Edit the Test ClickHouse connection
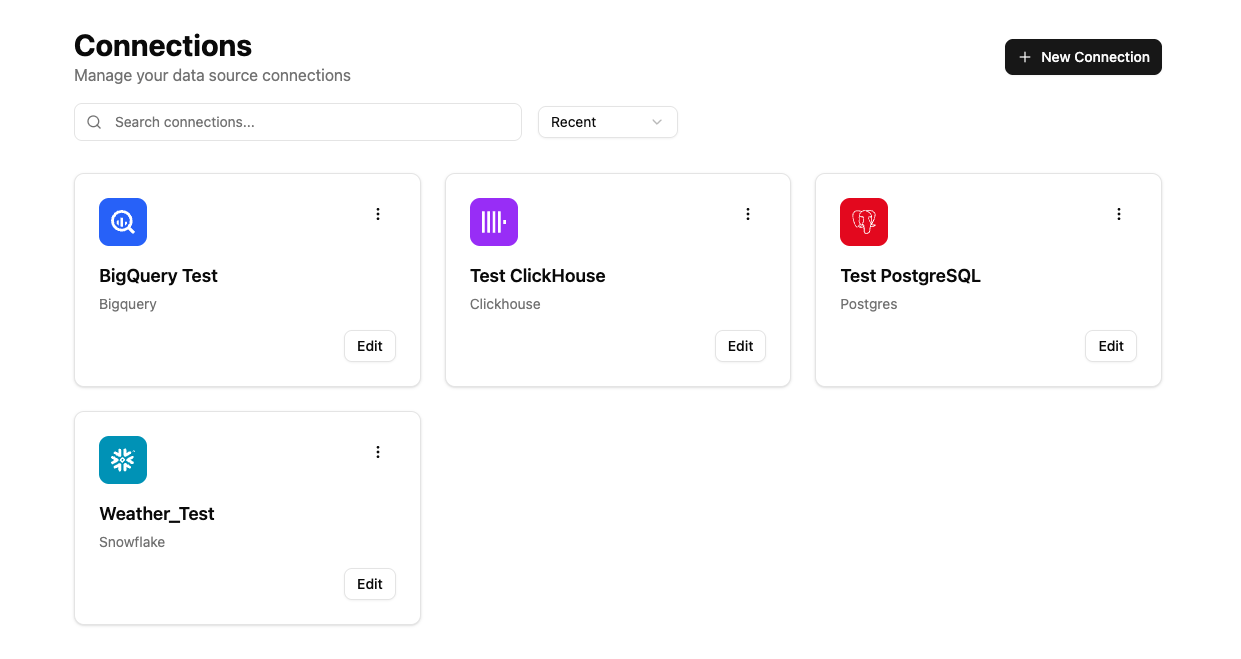Screen dimensions: 1241x659 click(x=740, y=346)
